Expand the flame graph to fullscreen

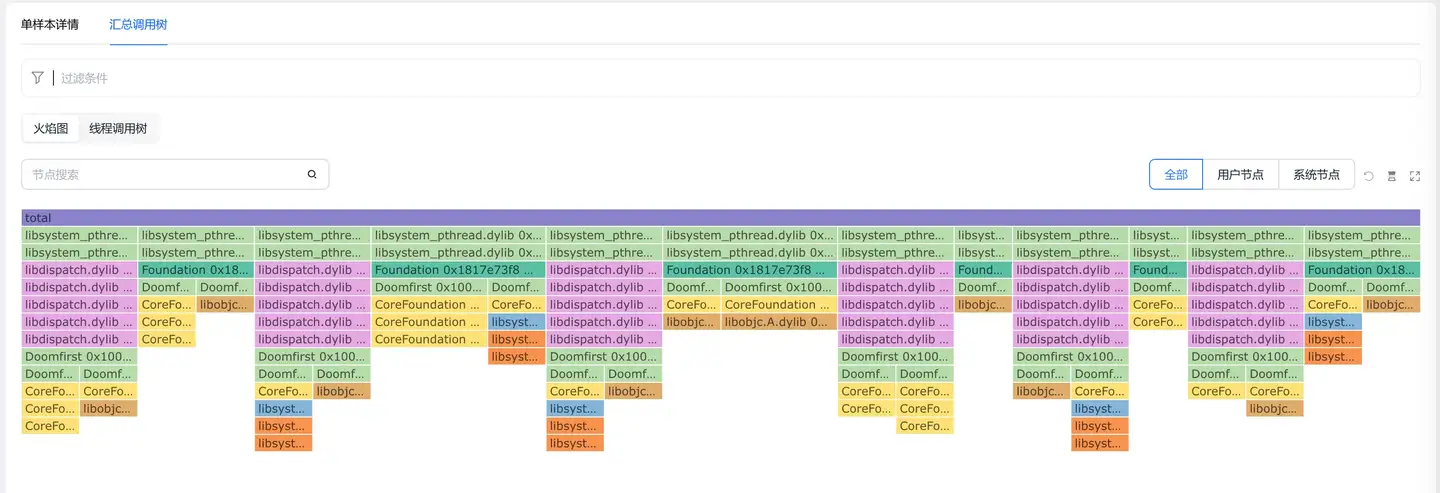[1415, 175]
